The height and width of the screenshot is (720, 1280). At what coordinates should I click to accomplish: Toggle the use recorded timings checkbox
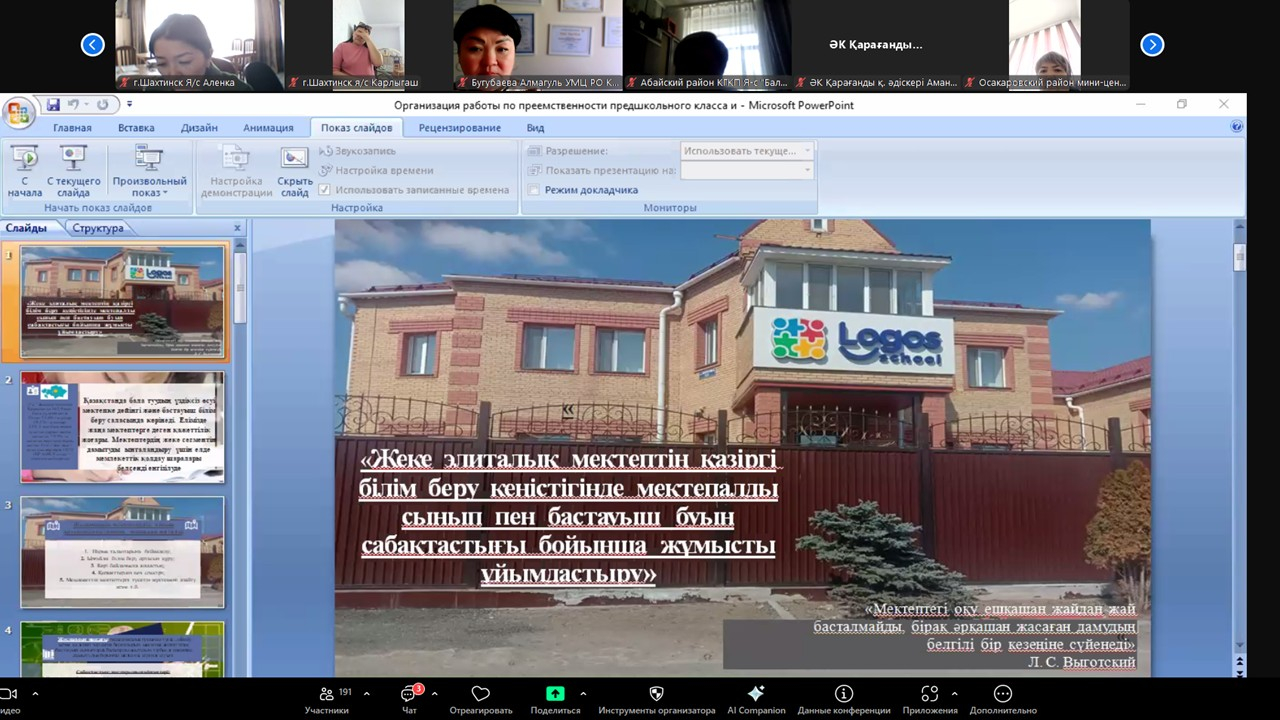click(324, 190)
